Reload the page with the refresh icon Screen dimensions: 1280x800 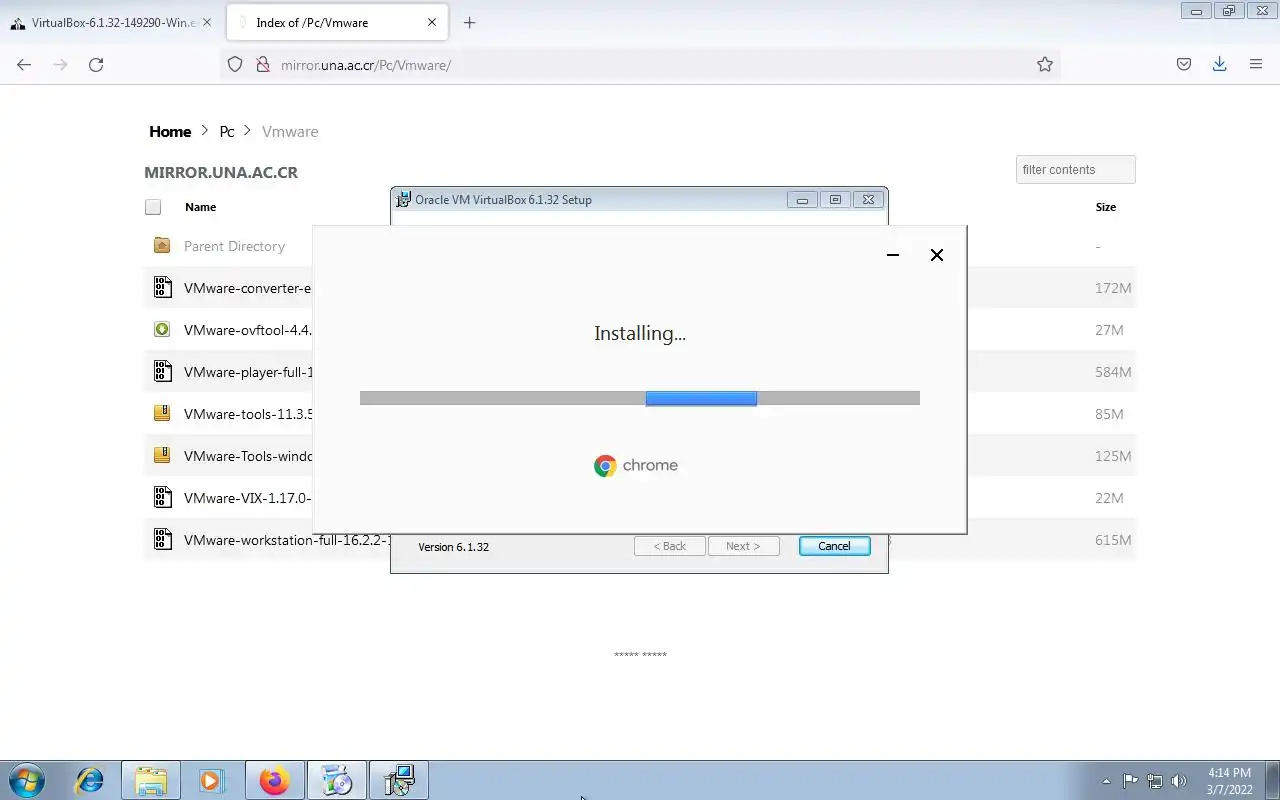pos(96,64)
